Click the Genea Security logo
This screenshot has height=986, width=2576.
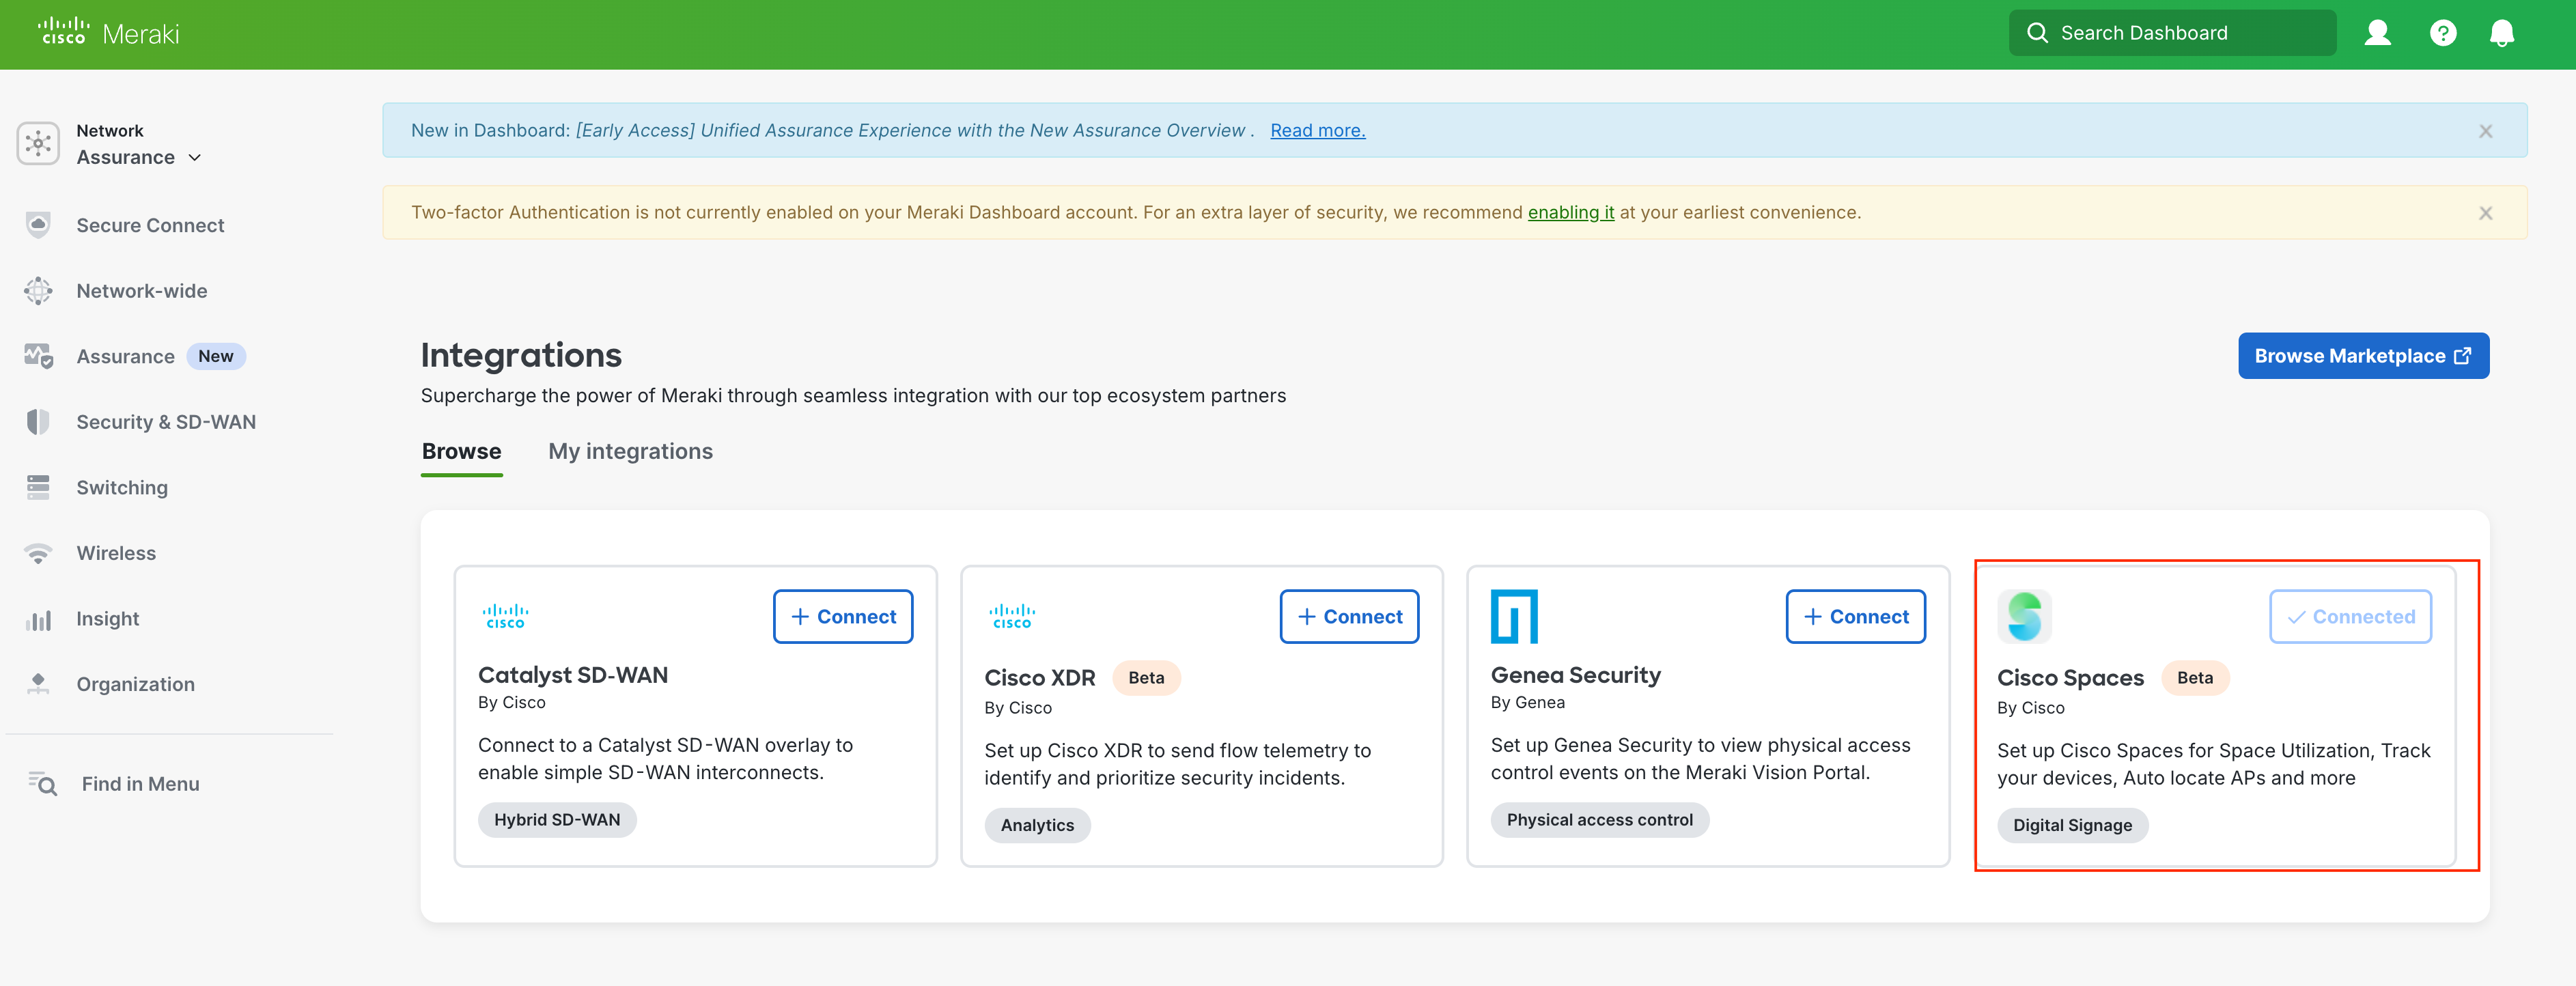(x=1513, y=616)
